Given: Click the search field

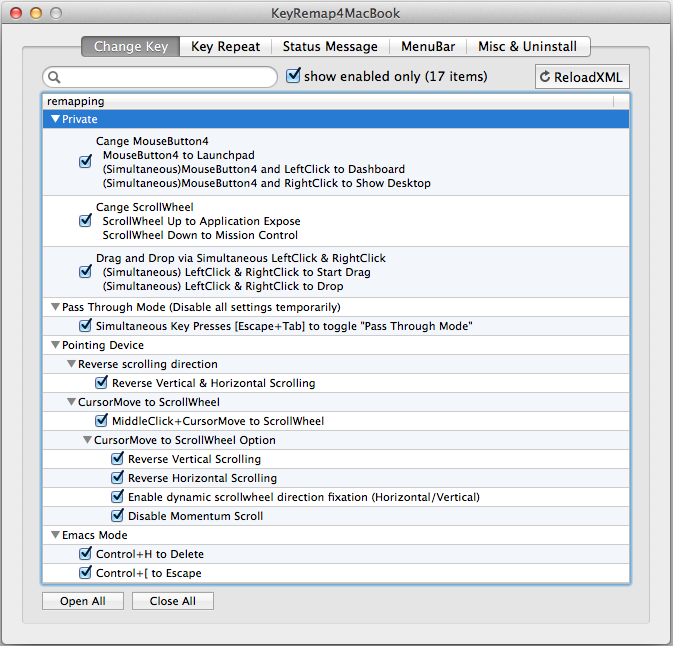Looking at the screenshot, I should pyautogui.click(x=160, y=77).
